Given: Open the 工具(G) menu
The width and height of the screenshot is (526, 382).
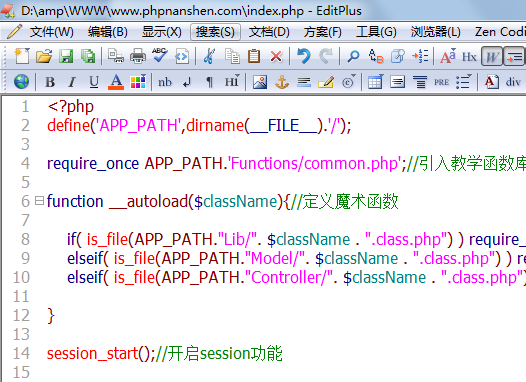Looking at the screenshot, I should [x=376, y=32].
